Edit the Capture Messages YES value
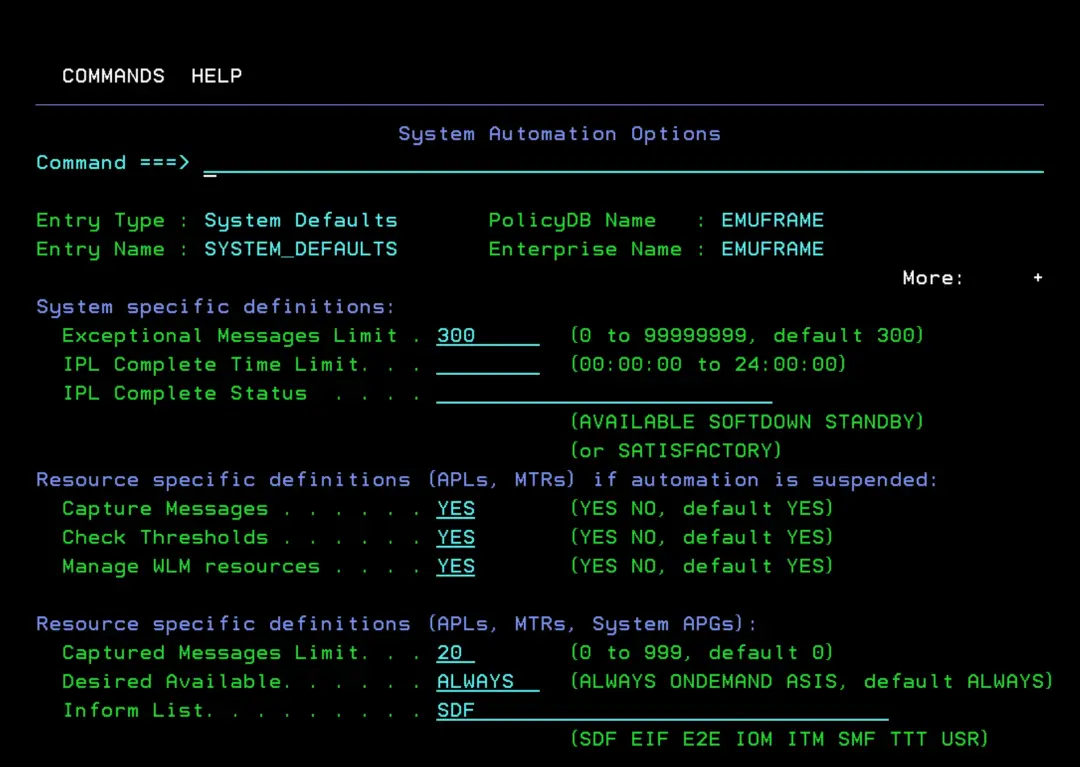This screenshot has height=767, width=1080. tap(455, 509)
